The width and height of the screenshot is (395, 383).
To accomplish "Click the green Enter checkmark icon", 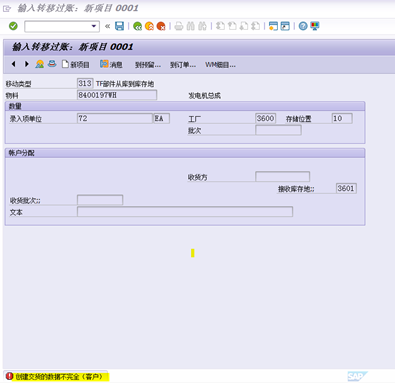I will pyautogui.click(x=13, y=26).
